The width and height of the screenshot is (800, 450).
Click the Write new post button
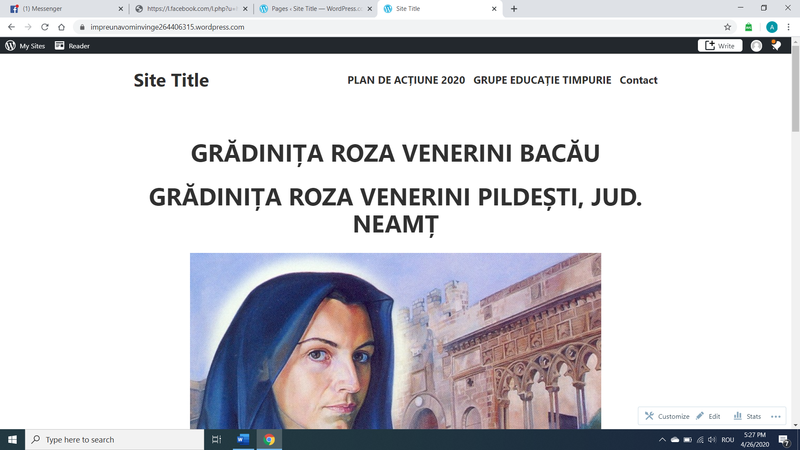coord(719,46)
